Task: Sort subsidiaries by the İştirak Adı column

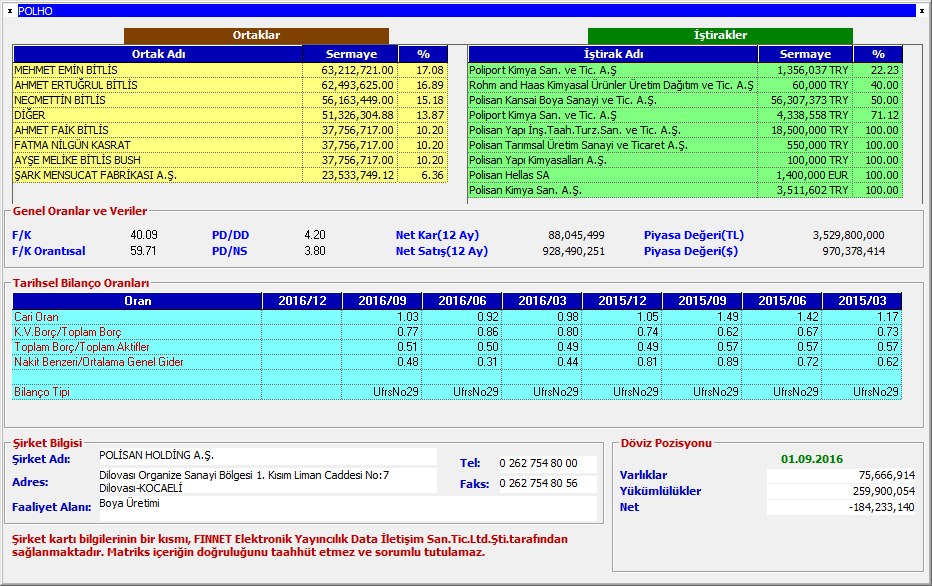Action: point(613,54)
